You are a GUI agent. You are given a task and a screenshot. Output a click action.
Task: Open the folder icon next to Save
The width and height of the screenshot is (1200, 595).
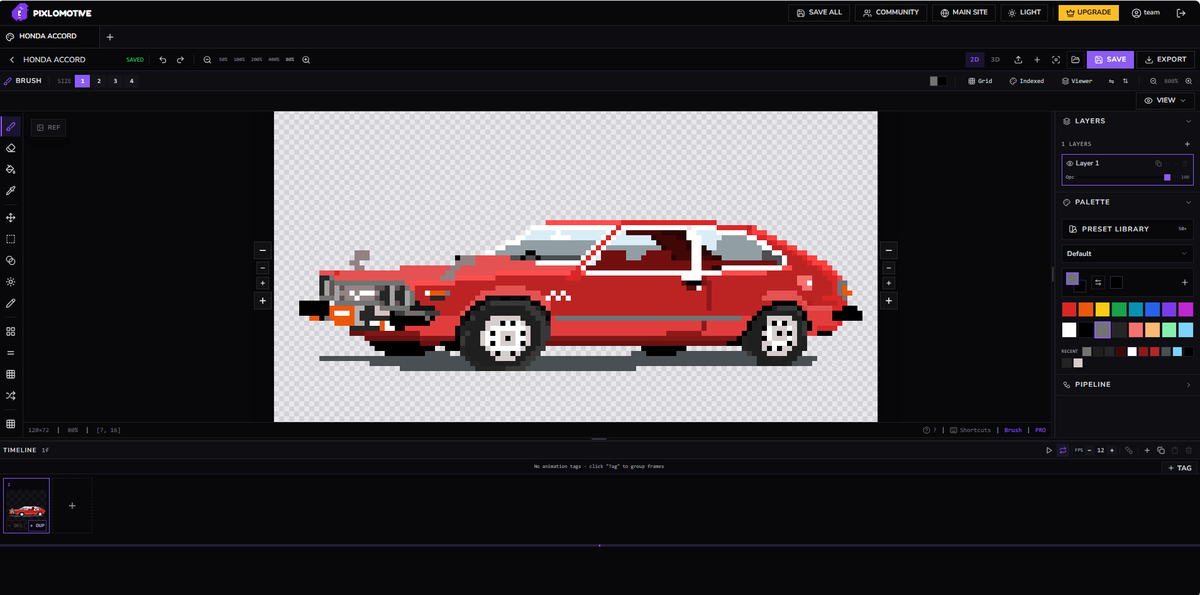pos(1074,60)
